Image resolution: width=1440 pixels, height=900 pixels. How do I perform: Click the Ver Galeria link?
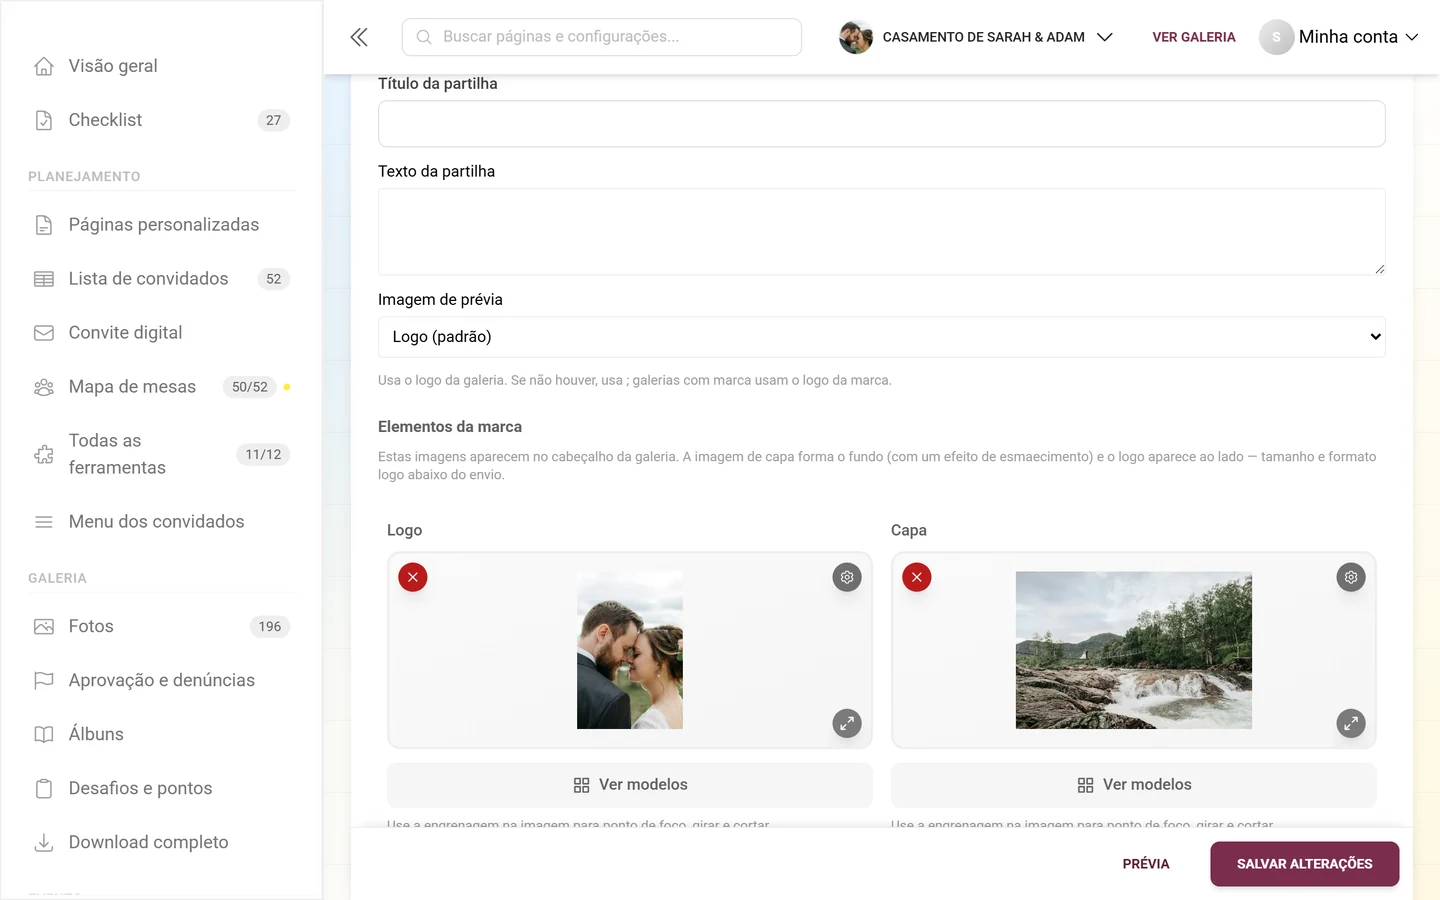(1194, 37)
